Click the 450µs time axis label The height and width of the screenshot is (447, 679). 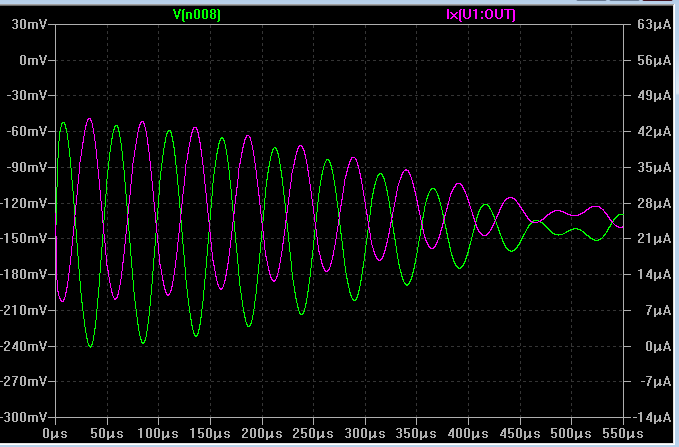click(520, 433)
